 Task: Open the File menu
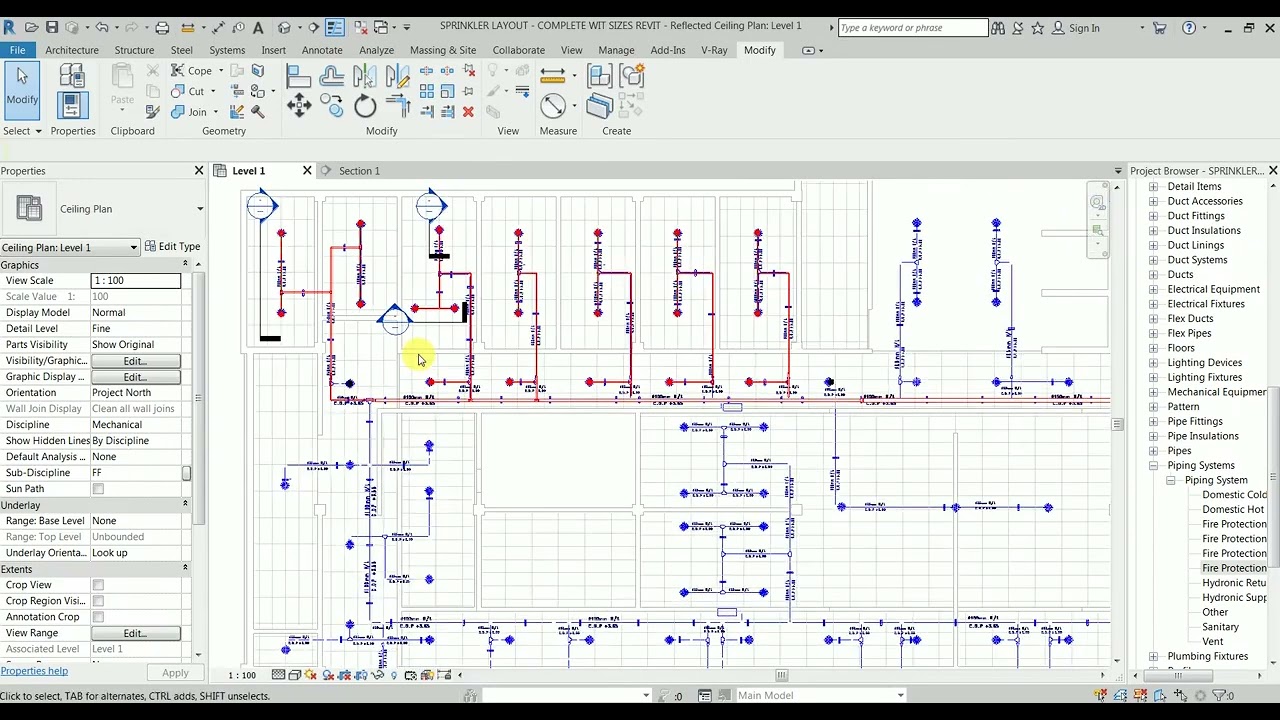tap(17, 50)
